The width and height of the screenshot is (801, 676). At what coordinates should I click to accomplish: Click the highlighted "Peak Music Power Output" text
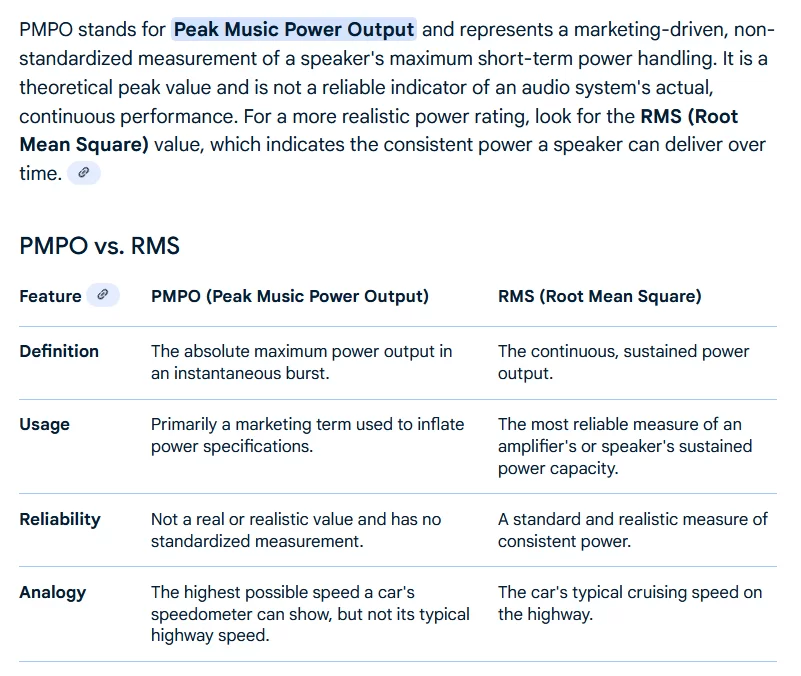point(294,29)
